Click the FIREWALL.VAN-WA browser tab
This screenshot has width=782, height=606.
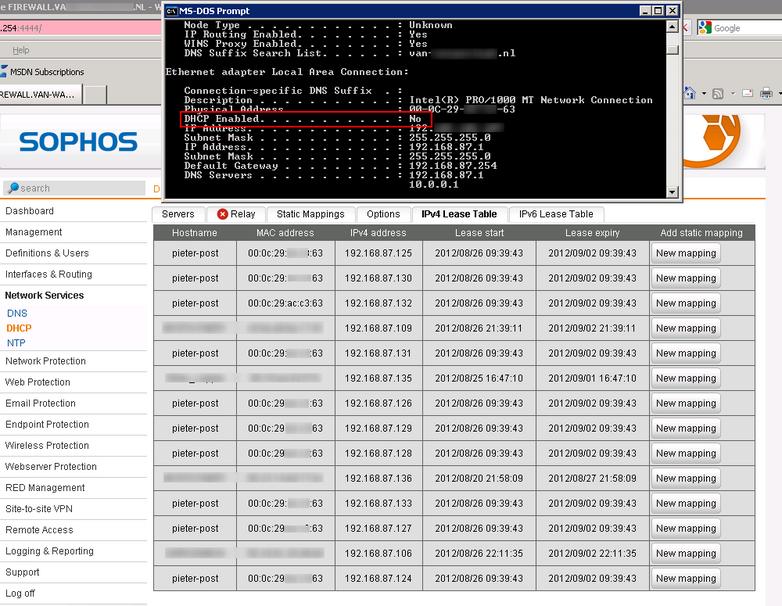pyautogui.click(x=39, y=94)
